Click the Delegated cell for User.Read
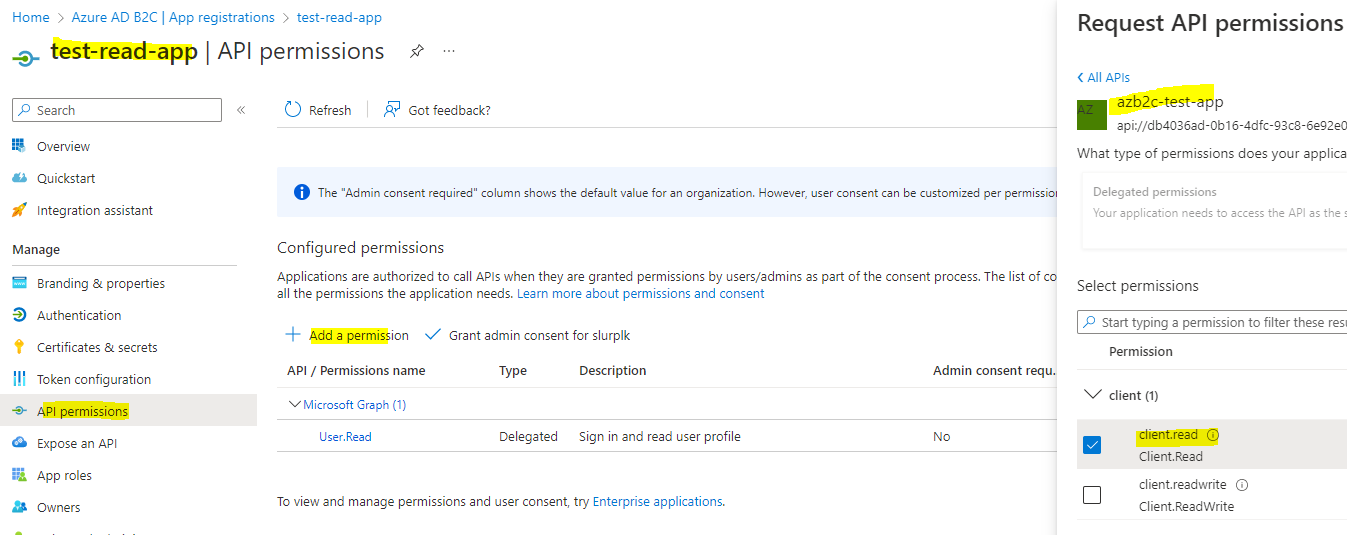 pos(529,436)
